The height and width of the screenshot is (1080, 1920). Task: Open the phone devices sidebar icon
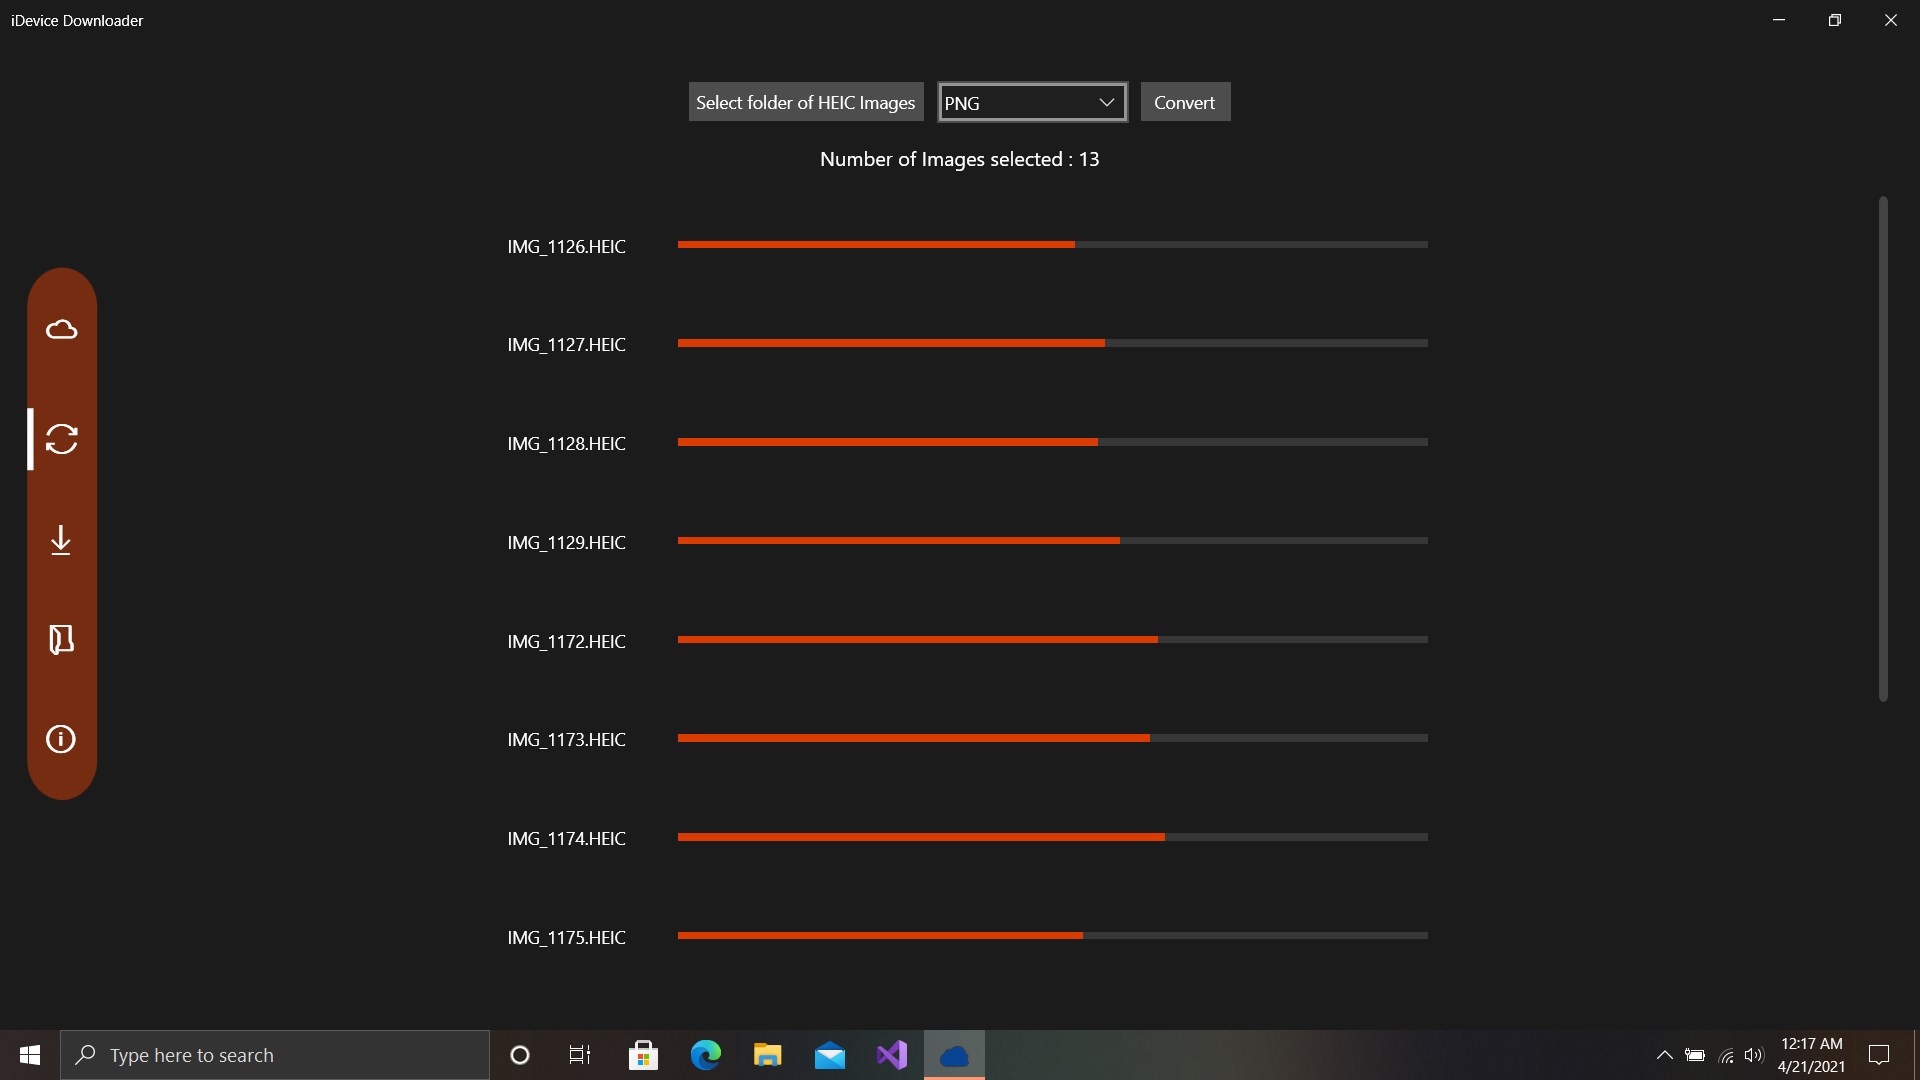coord(61,640)
